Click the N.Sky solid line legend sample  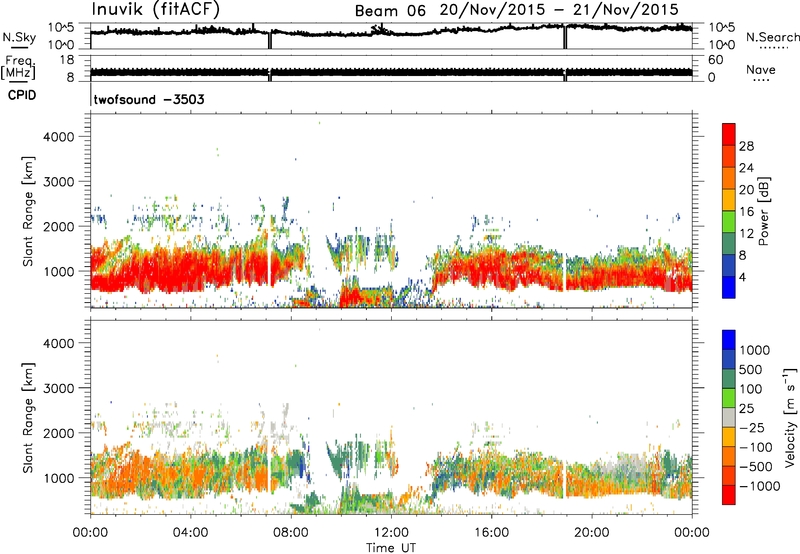pos(19,47)
